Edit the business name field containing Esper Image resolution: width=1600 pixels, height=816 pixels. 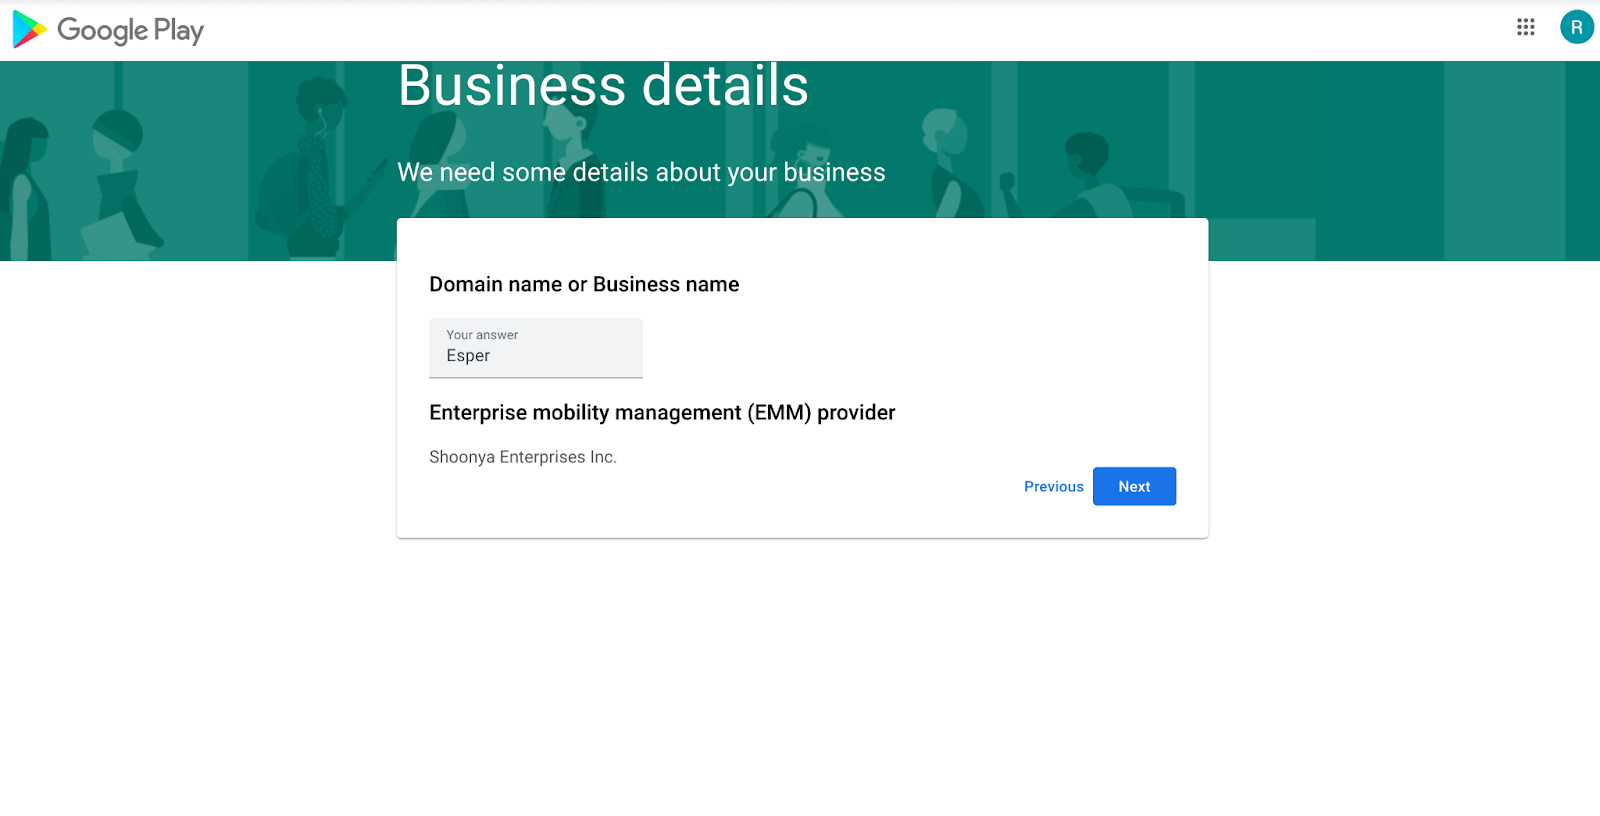pyautogui.click(x=536, y=348)
